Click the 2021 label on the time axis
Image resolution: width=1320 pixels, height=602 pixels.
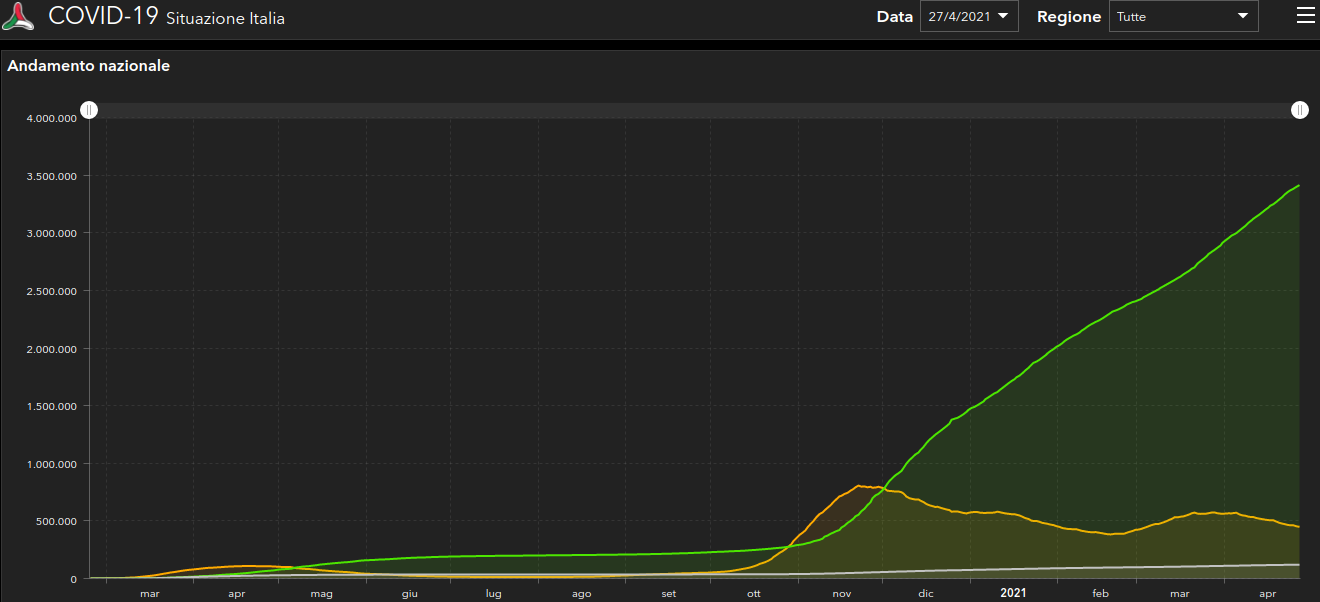1013,593
